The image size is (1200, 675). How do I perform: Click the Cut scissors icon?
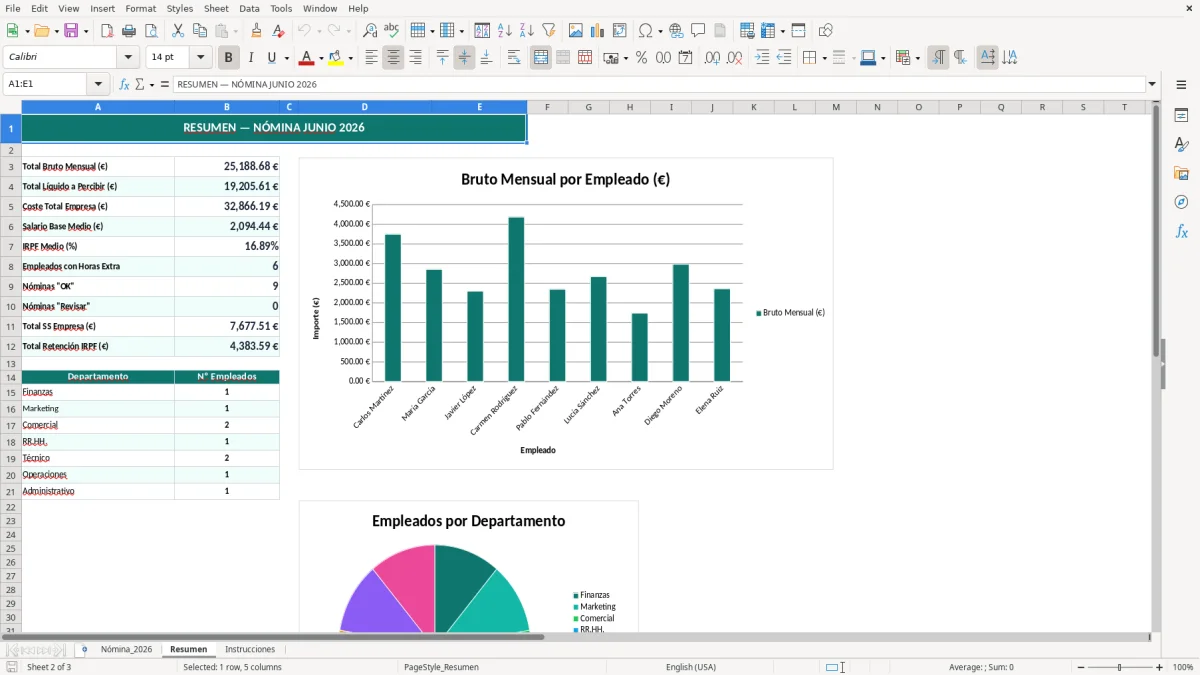tap(178, 31)
